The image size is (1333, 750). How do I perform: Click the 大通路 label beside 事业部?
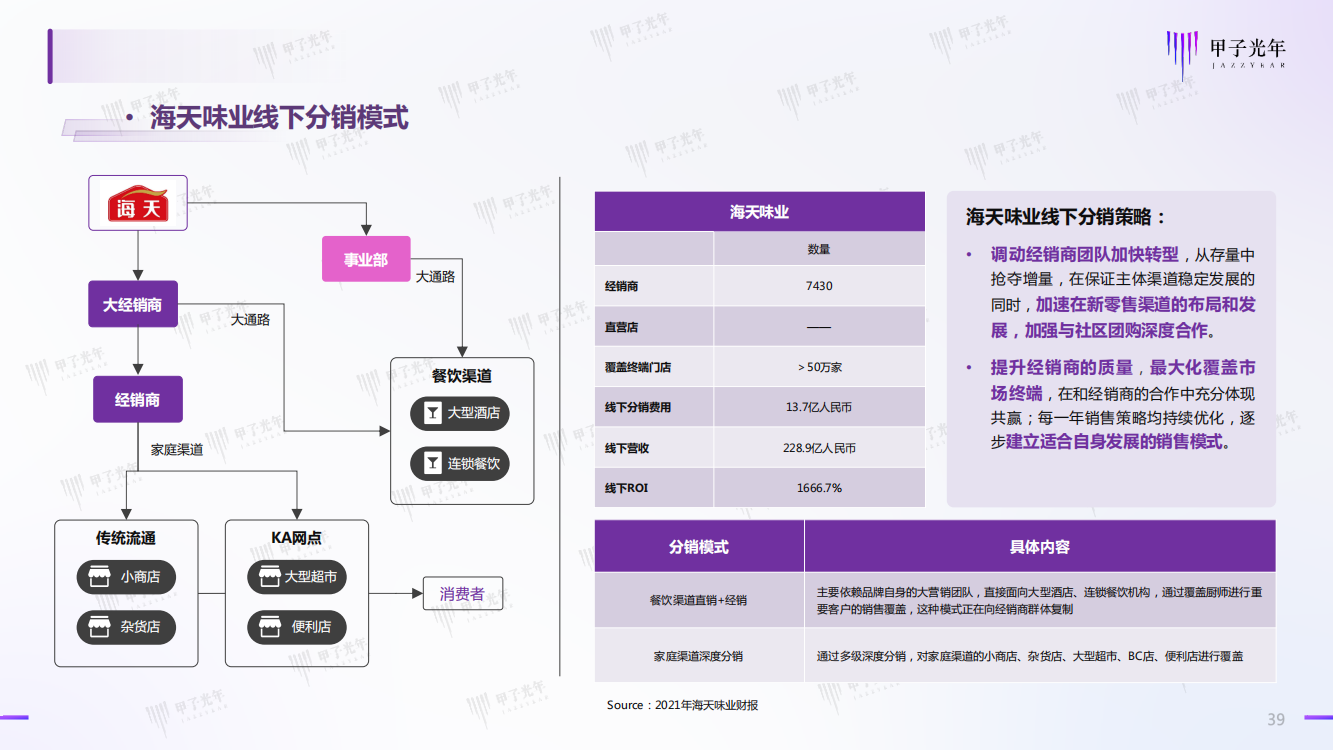point(435,276)
